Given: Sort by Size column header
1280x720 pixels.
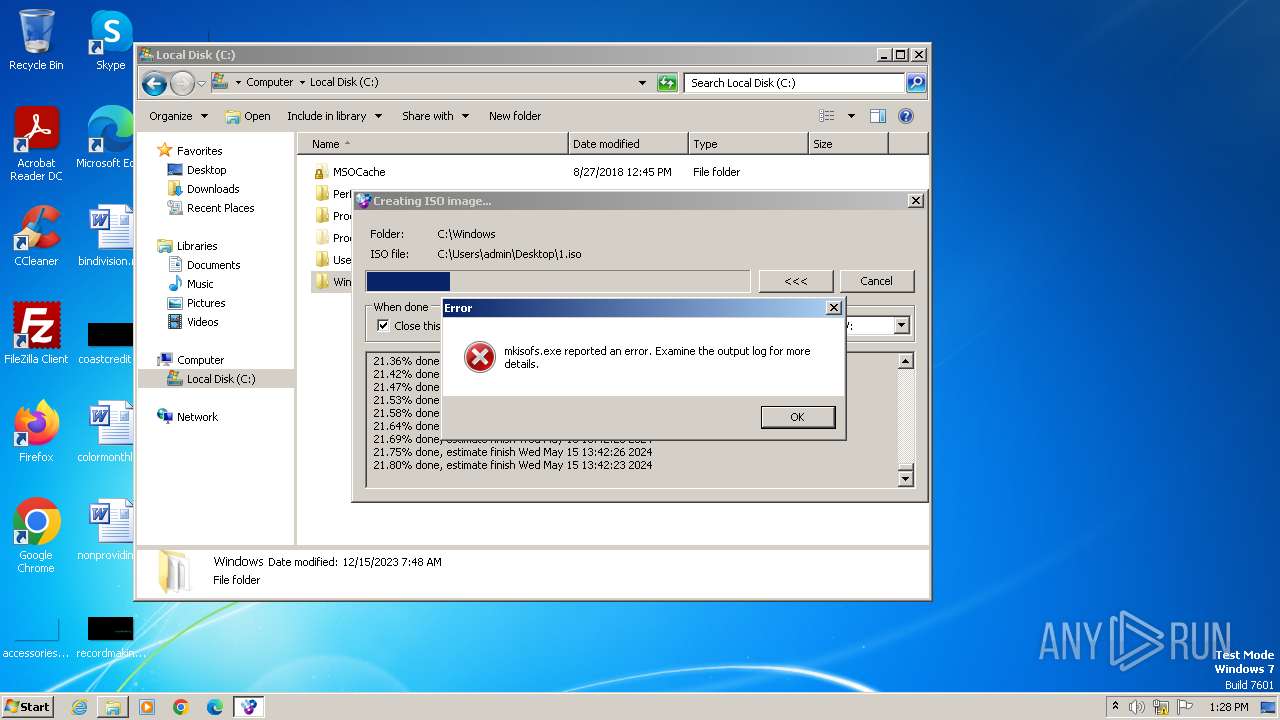Looking at the screenshot, I should 848,144.
